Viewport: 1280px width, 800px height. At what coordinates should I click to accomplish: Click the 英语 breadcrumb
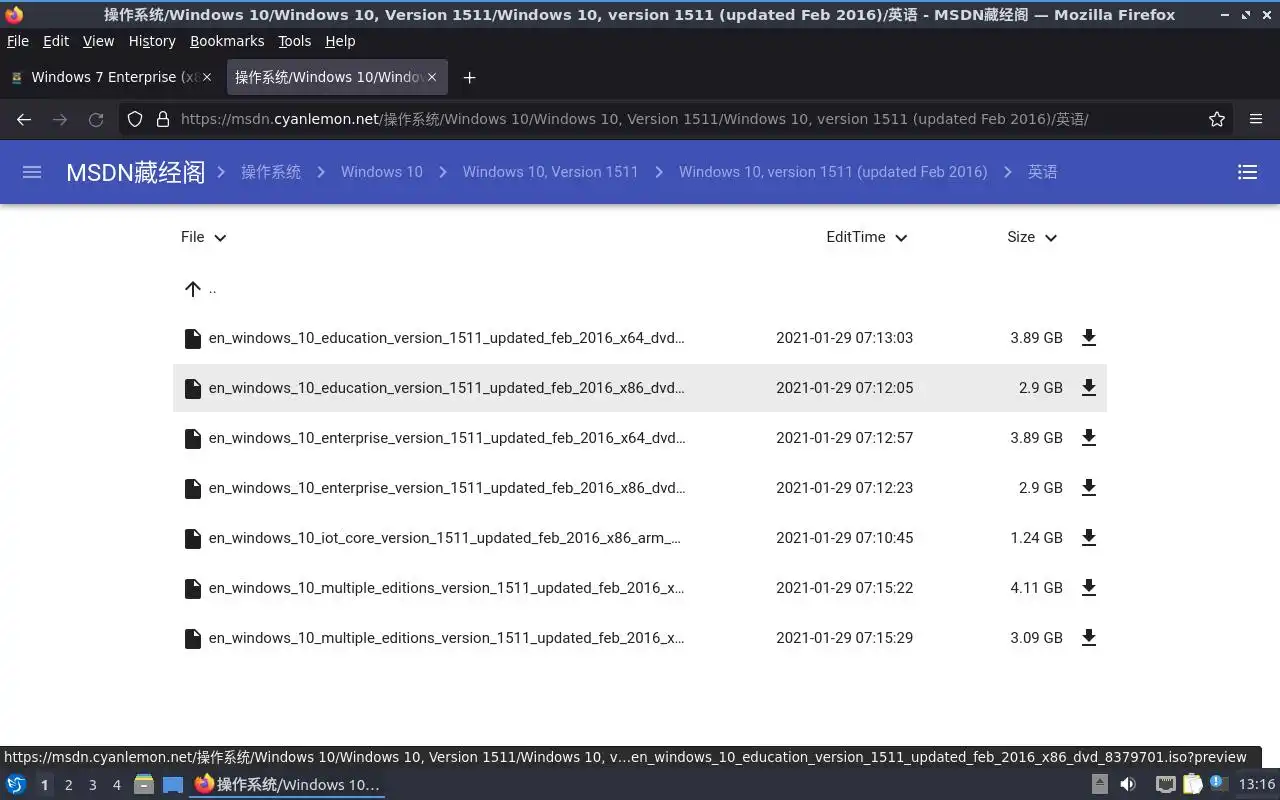coord(1043,172)
